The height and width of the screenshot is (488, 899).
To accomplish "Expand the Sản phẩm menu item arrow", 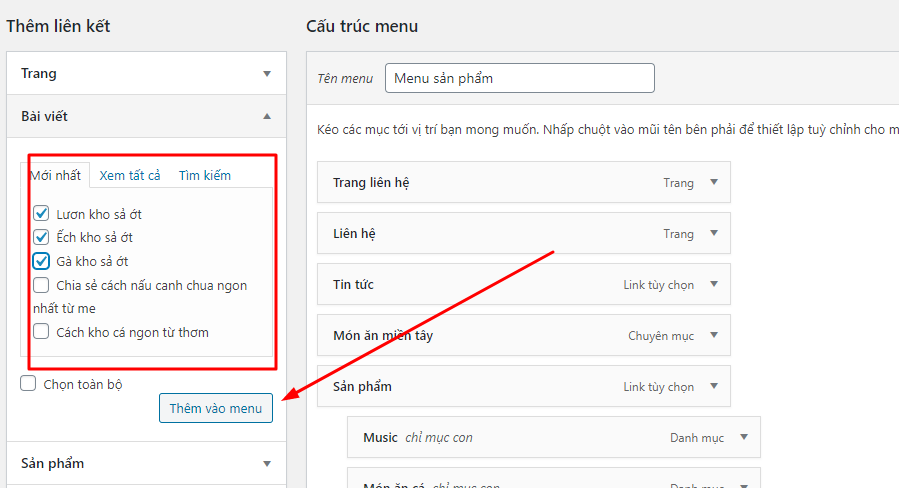I will click(x=714, y=386).
